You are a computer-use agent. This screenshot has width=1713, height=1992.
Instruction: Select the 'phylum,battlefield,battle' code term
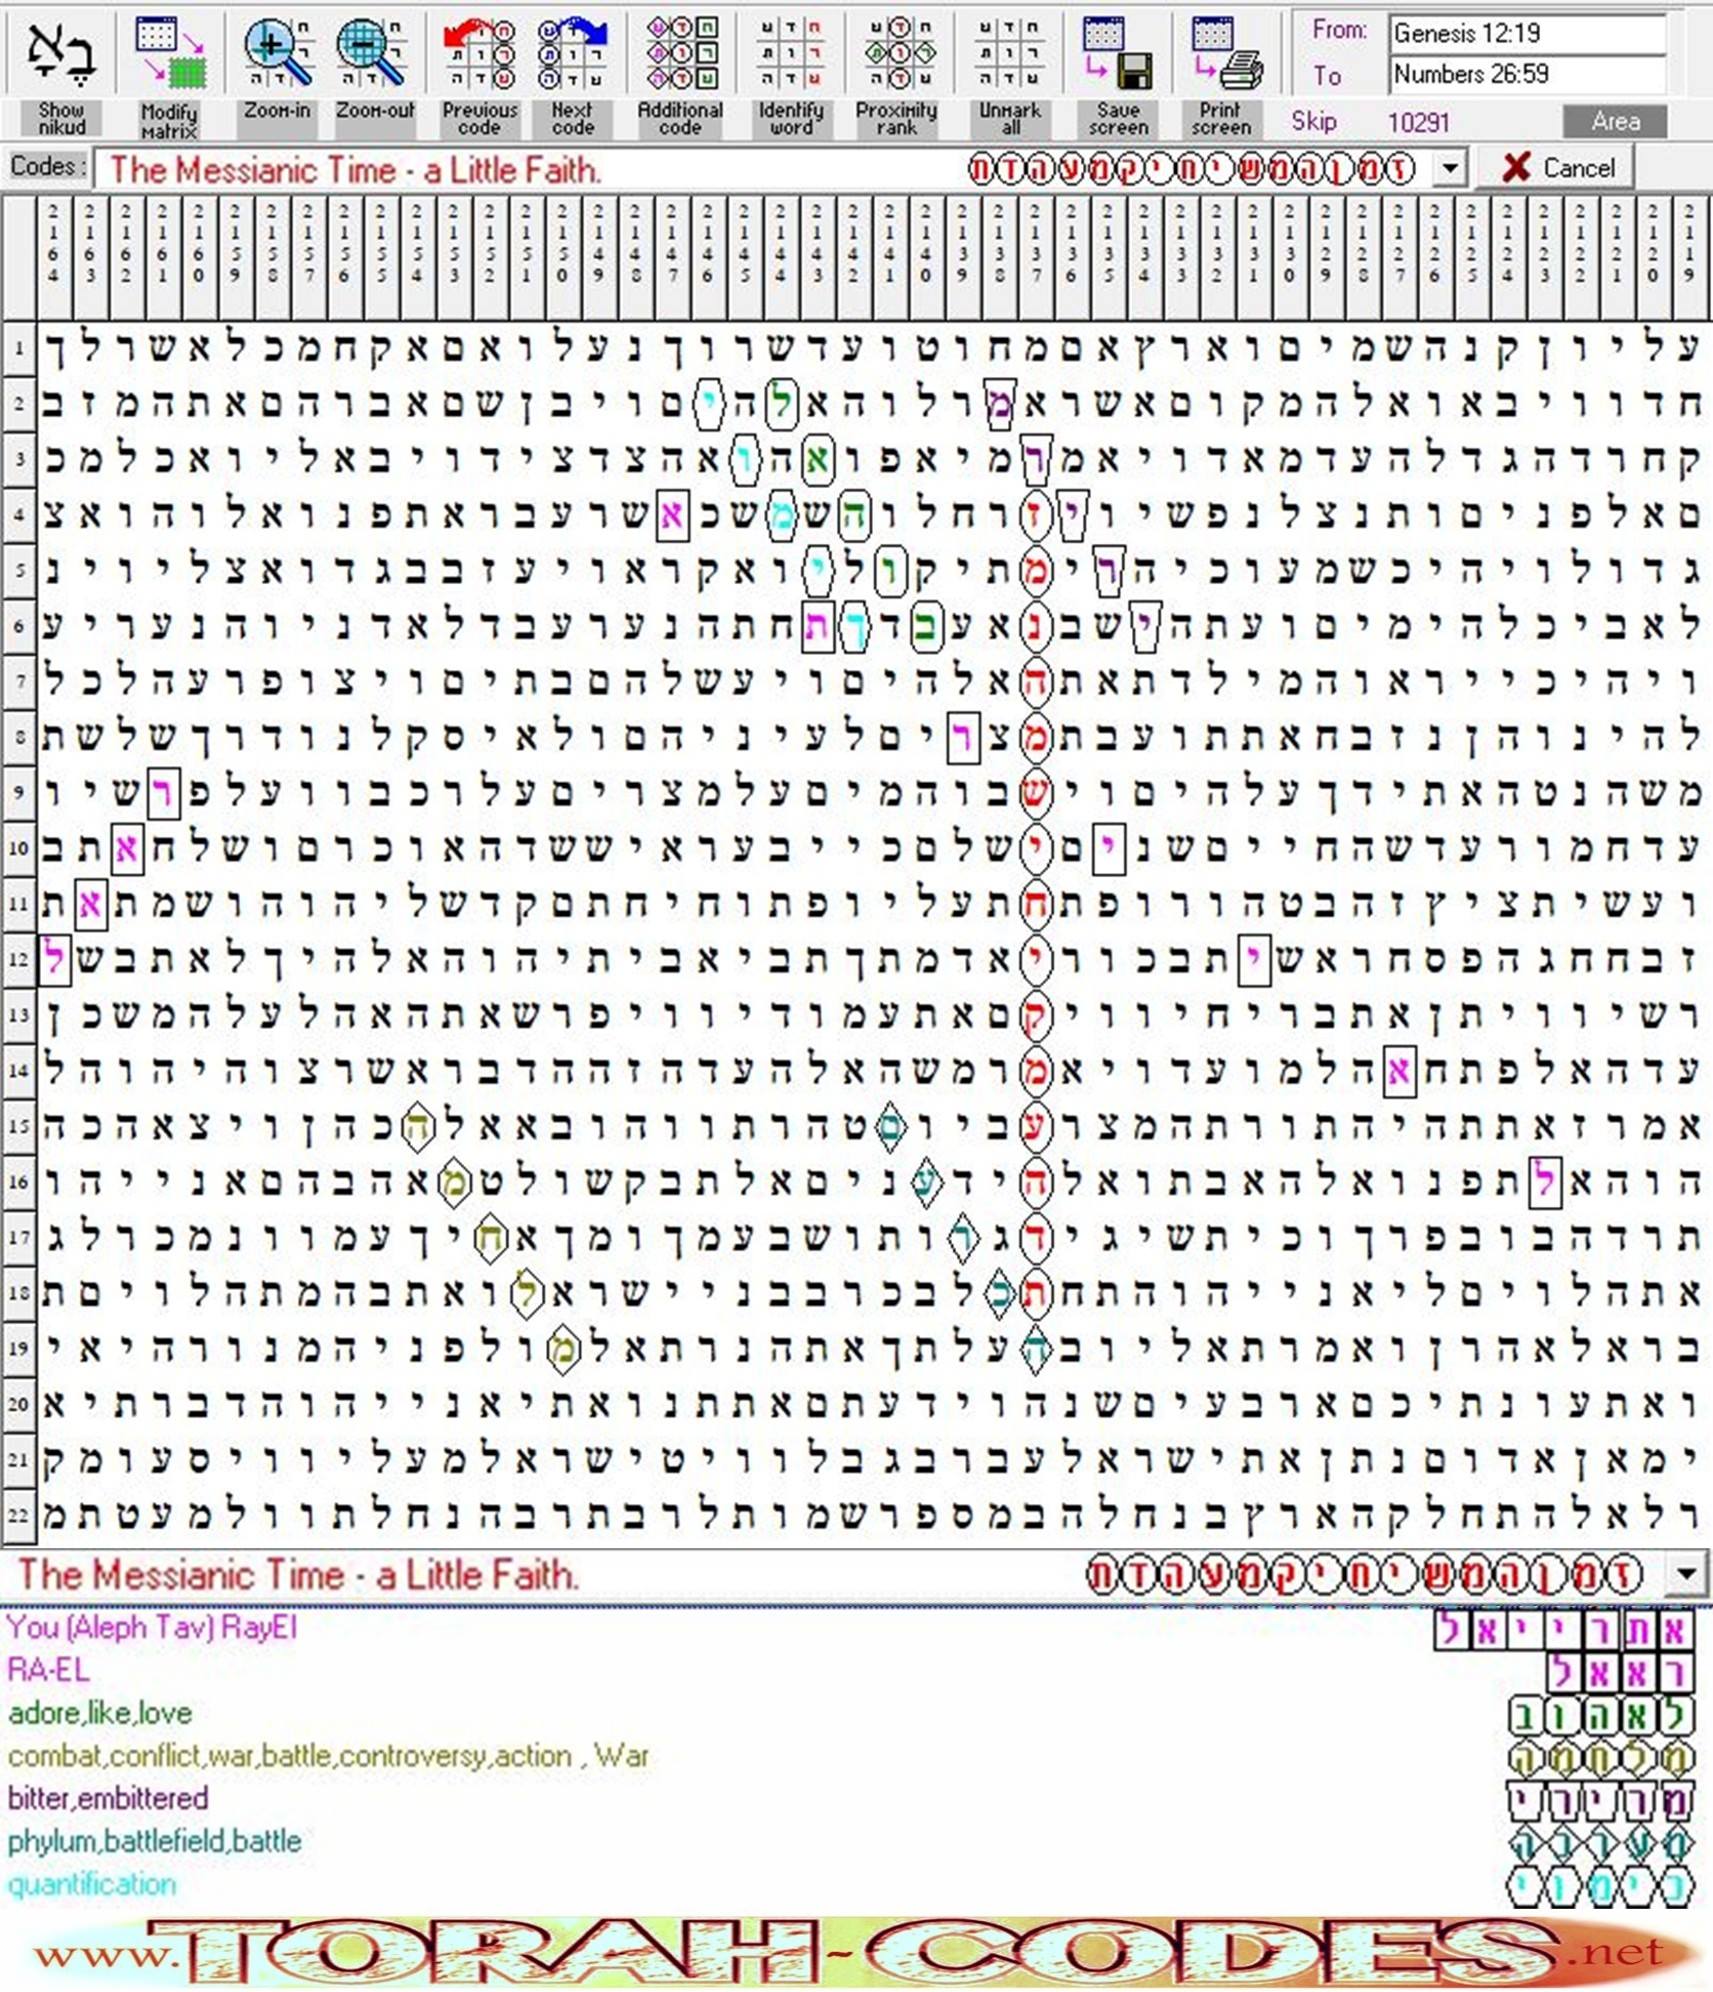tap(154, 1841)
